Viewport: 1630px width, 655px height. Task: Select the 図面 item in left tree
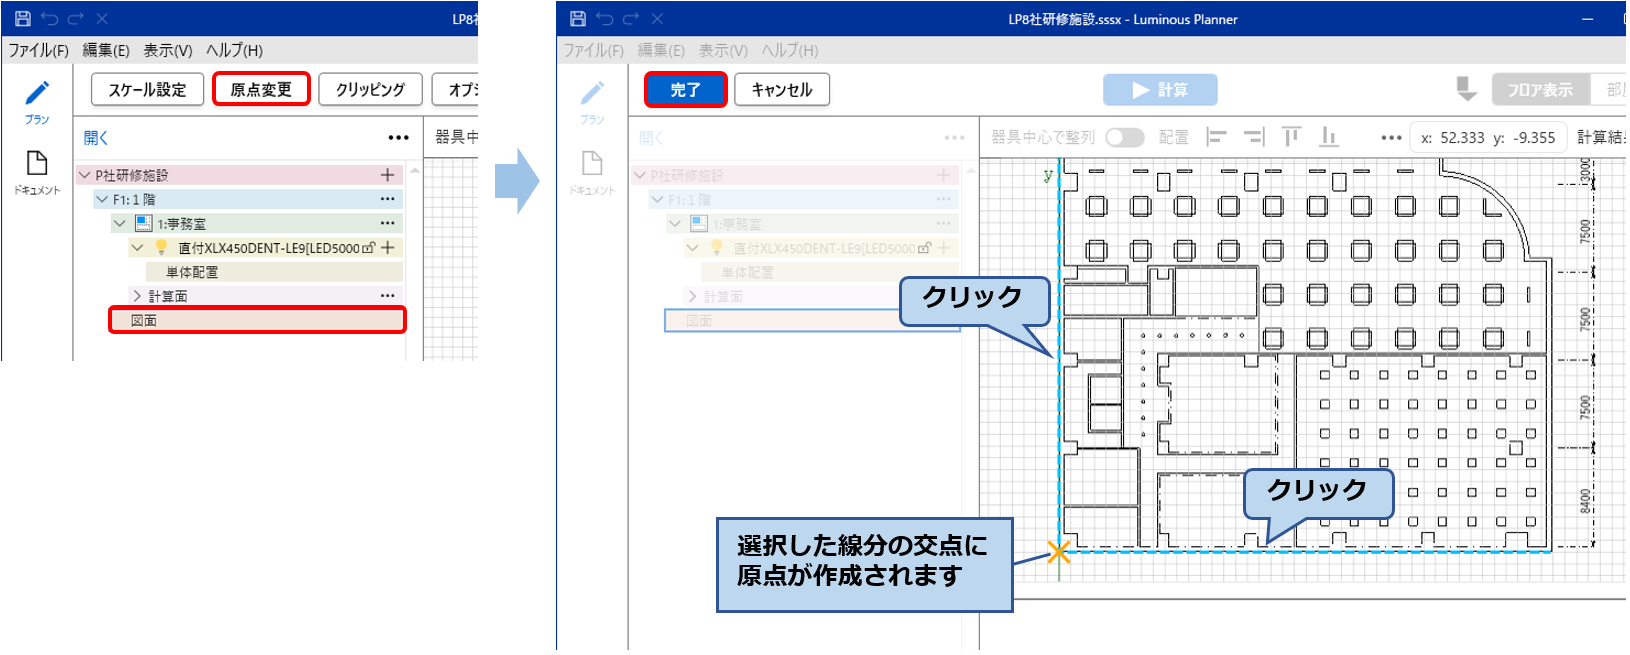[x=257, y=320]
